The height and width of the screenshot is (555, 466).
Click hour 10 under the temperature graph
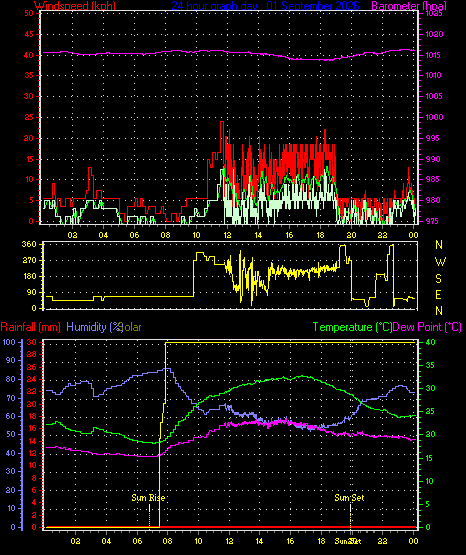coord(198,541)
